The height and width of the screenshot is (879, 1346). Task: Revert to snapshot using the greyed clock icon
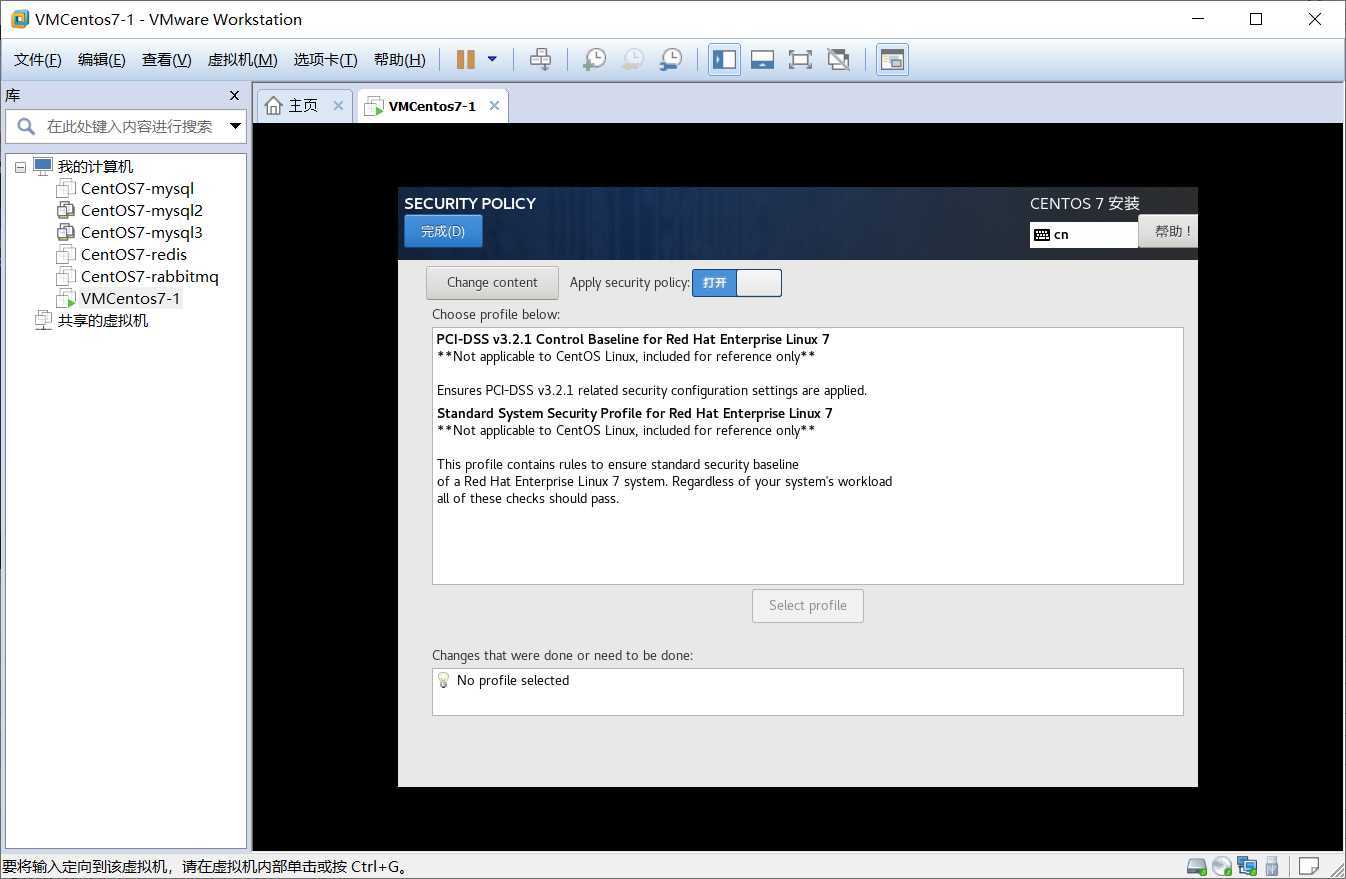632,60
